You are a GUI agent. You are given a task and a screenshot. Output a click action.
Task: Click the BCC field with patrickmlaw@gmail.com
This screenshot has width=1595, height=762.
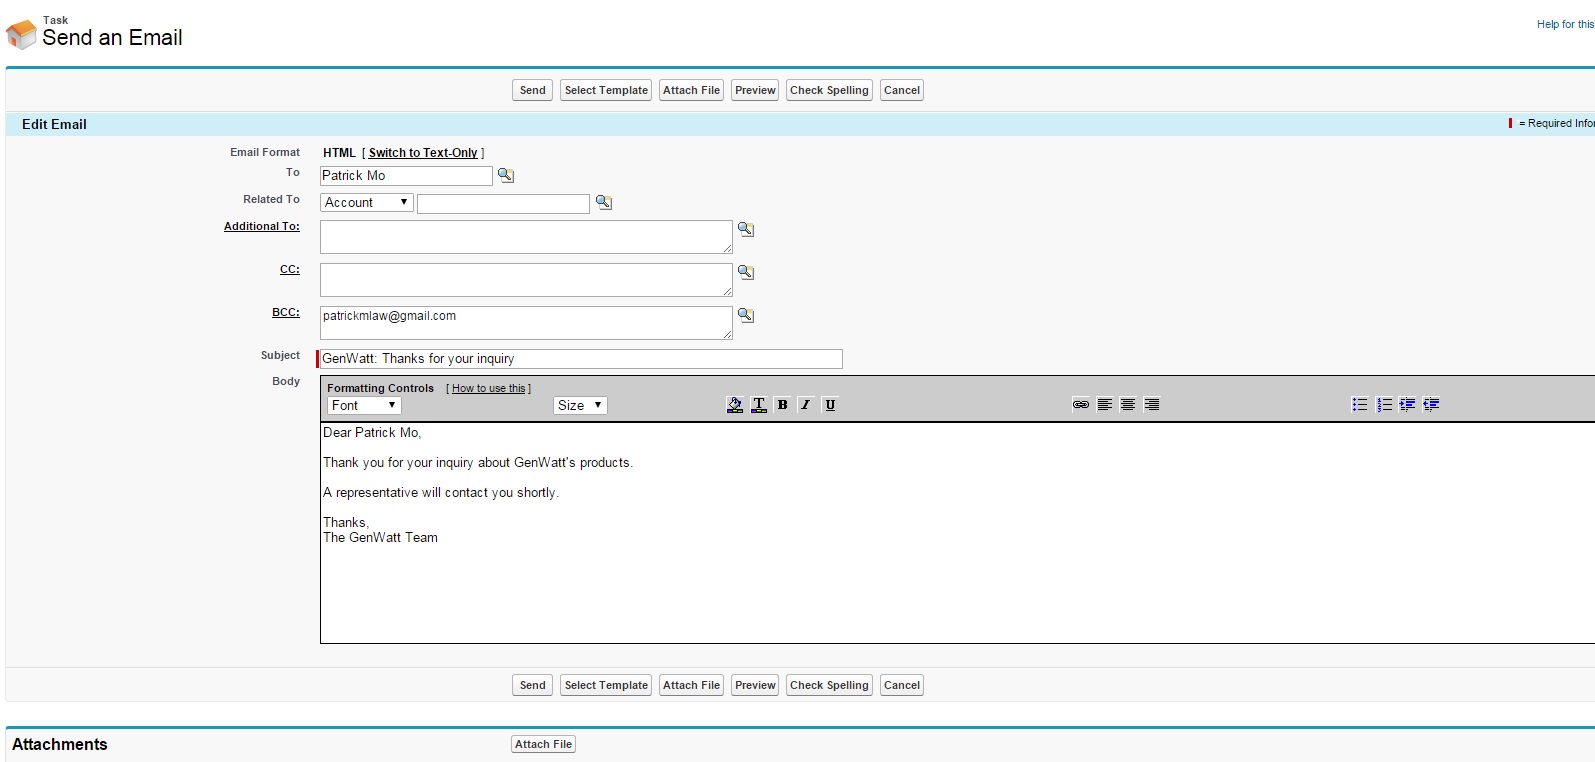tap(526, 323)
